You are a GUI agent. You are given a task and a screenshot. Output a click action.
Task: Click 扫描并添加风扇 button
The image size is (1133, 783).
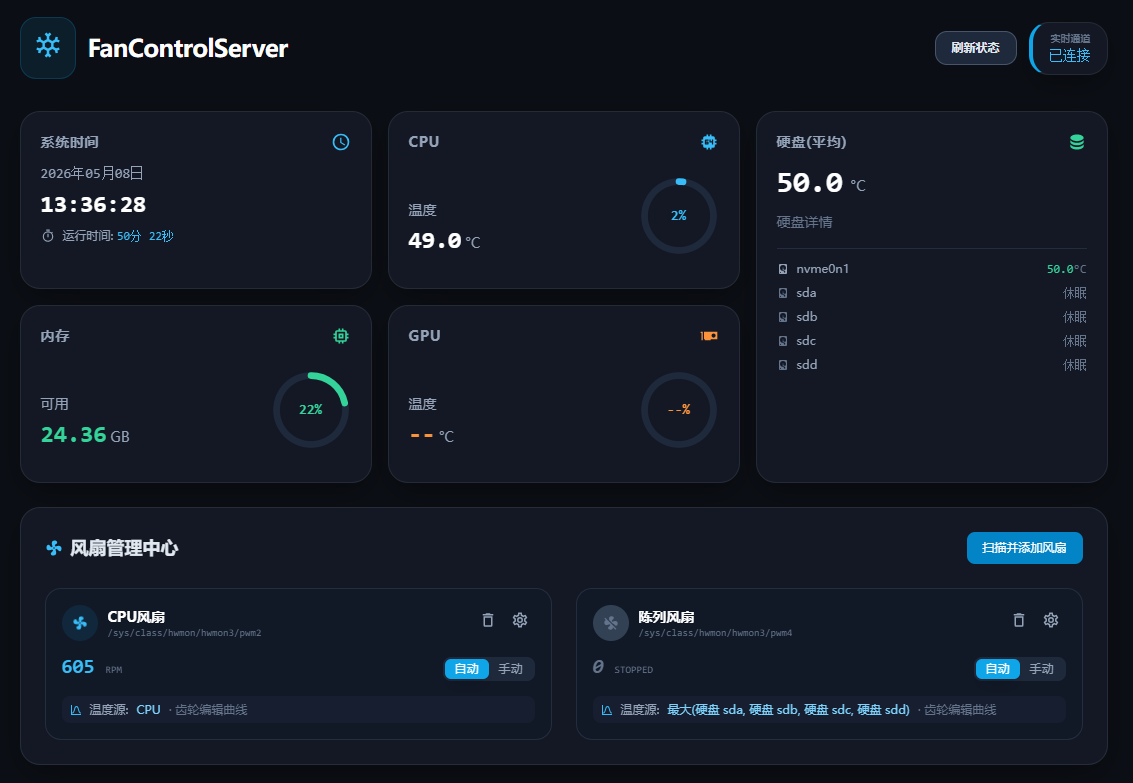(x=1025, y=548)
